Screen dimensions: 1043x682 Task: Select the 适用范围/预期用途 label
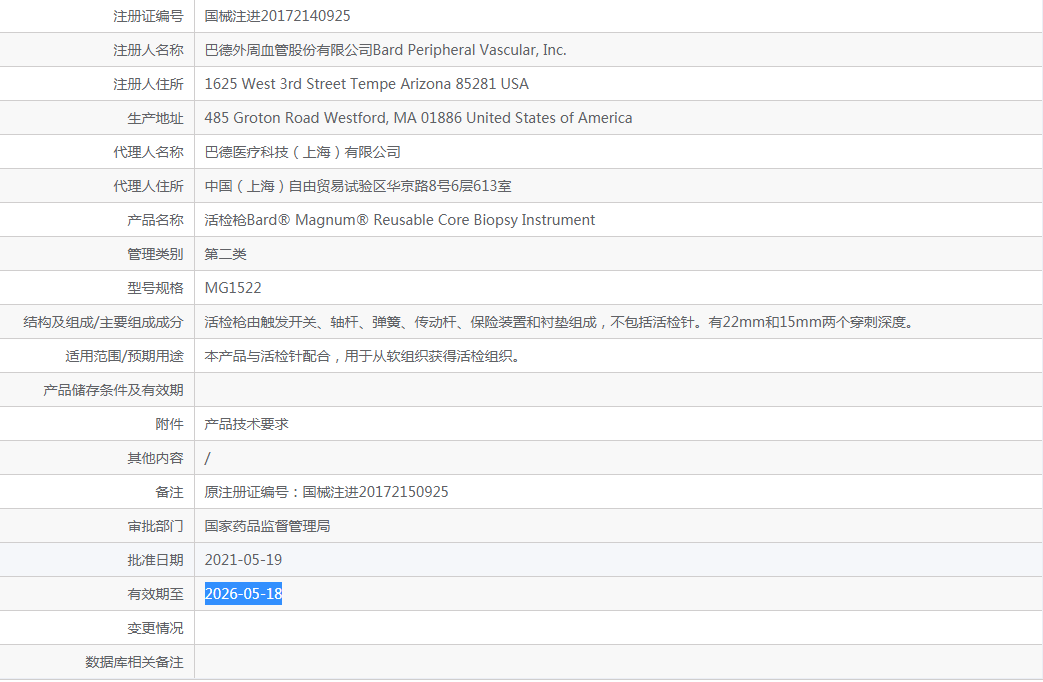click(x=124, y=356)
